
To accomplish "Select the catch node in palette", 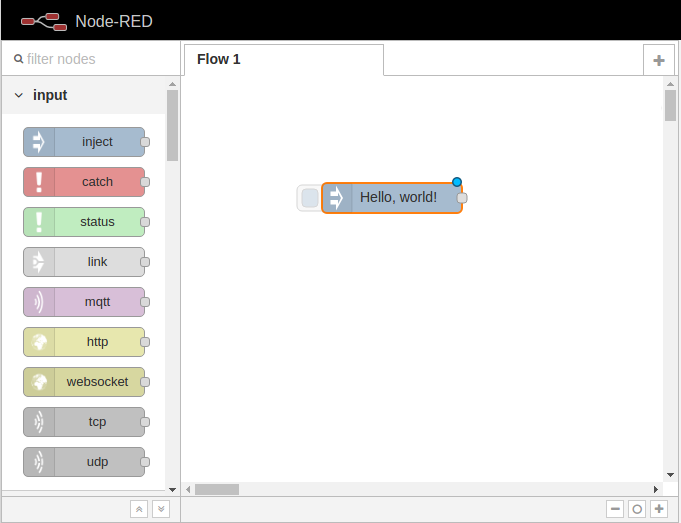I will (84, 182).
